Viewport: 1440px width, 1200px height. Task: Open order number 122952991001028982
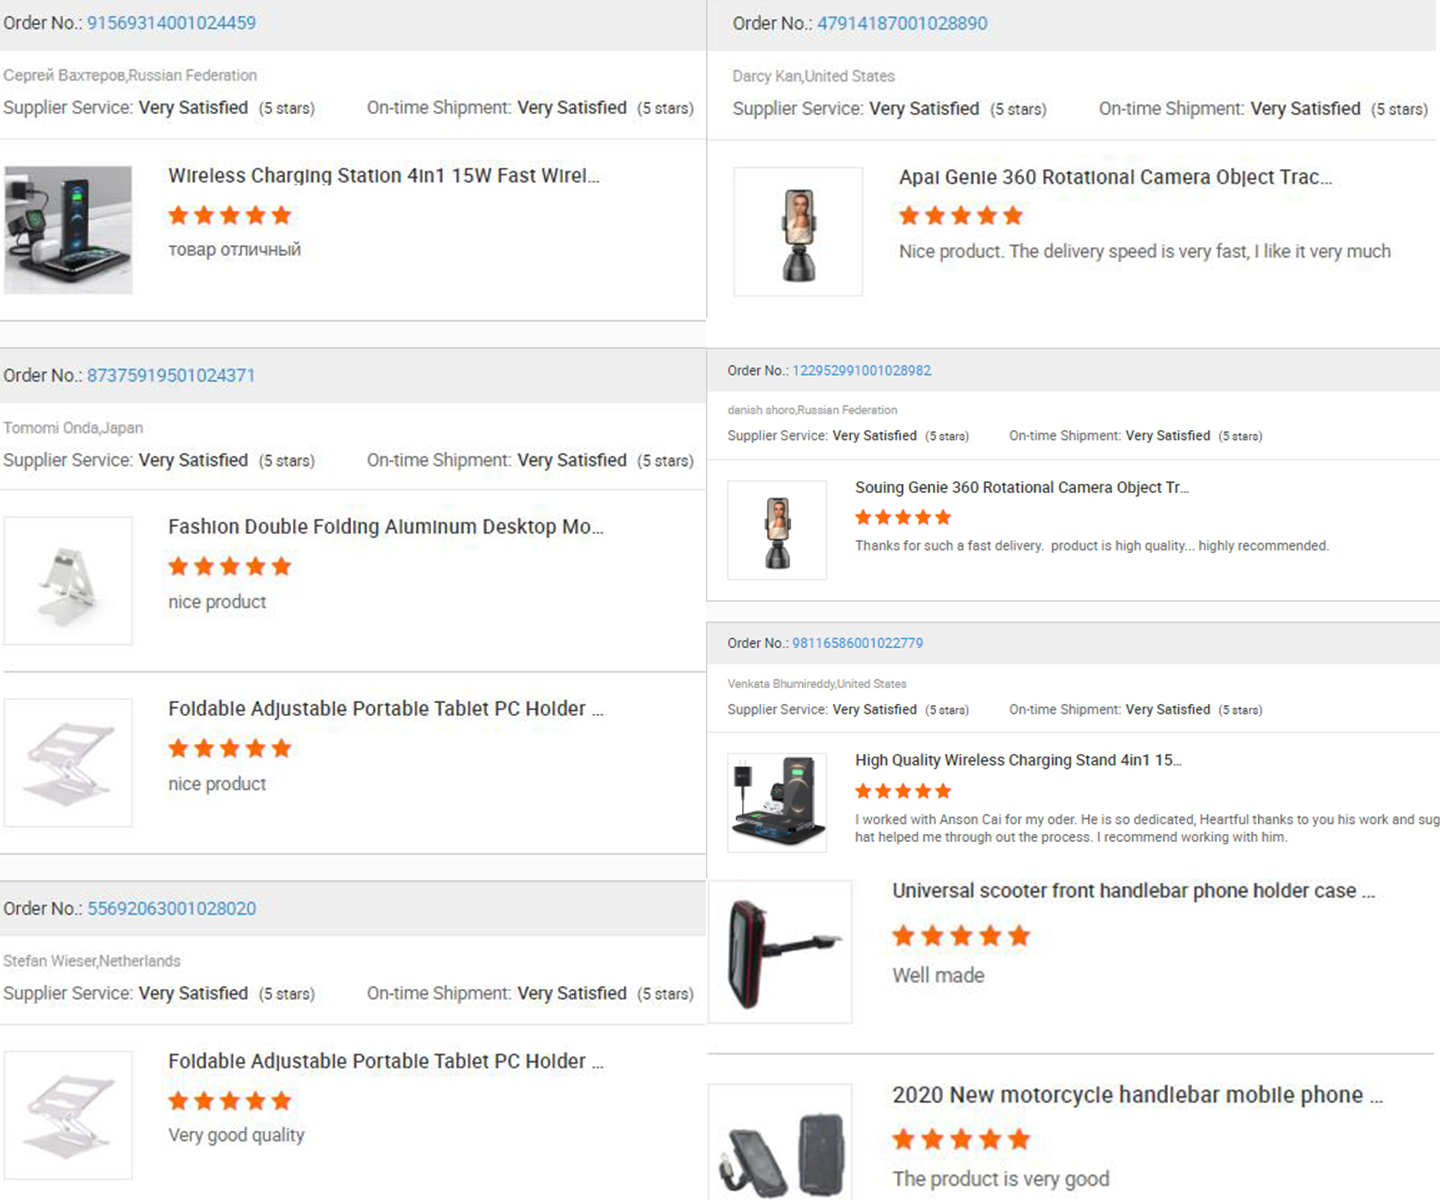[861, 371]
